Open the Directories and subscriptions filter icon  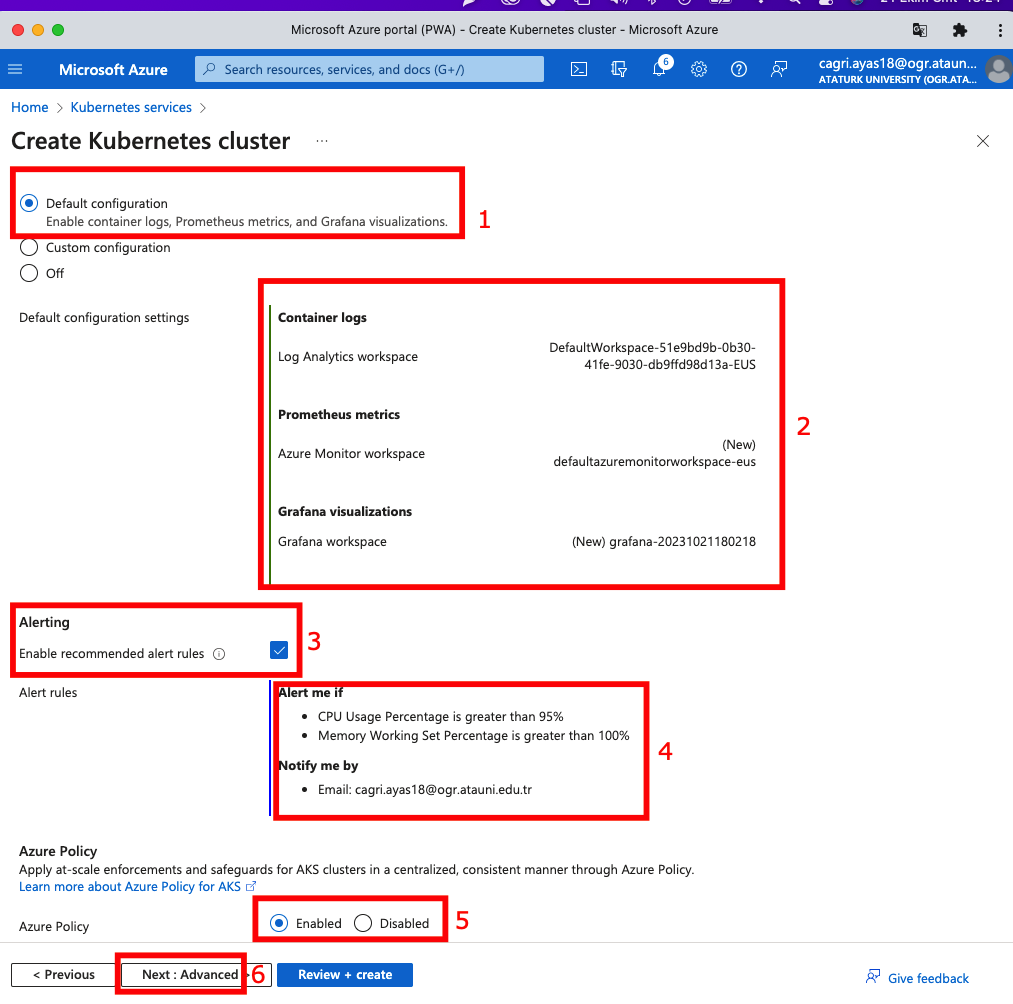(x=619, y=69)
